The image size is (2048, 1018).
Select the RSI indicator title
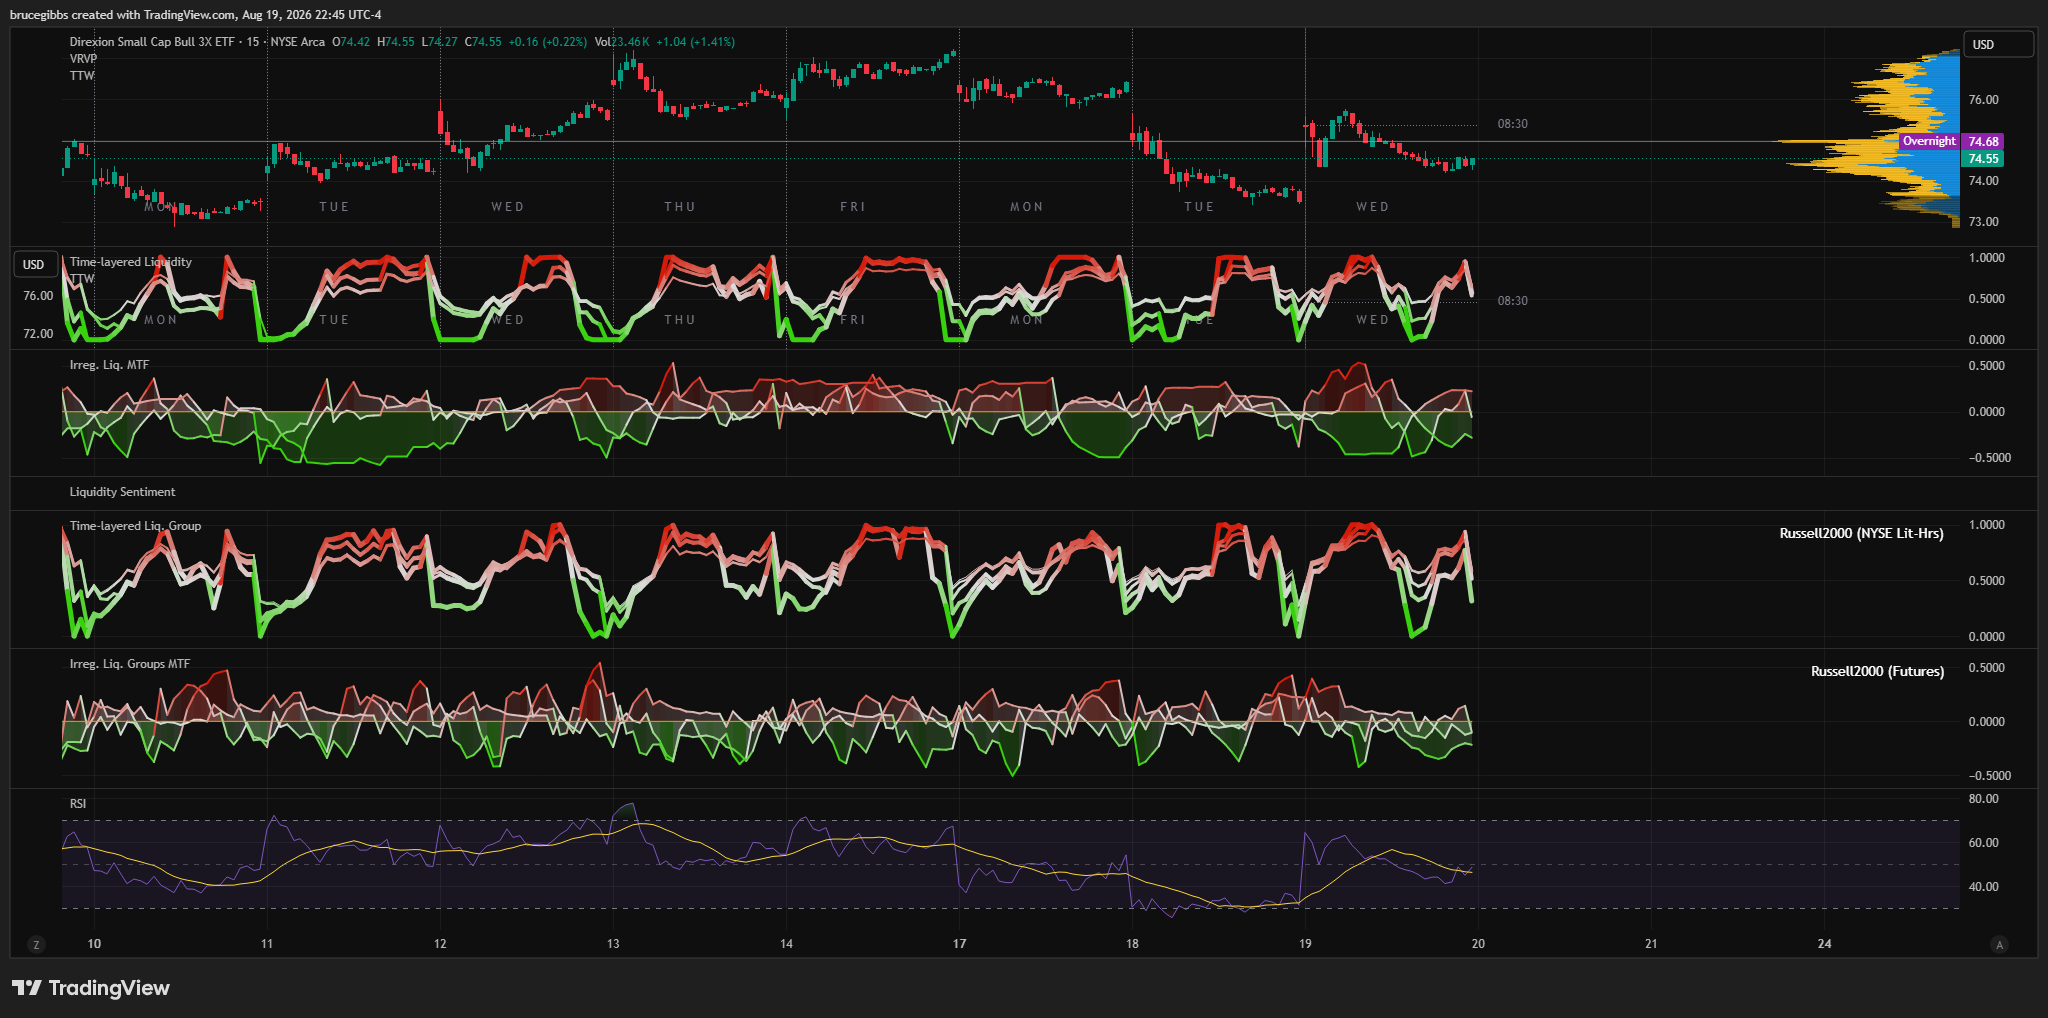pos(78,804)
